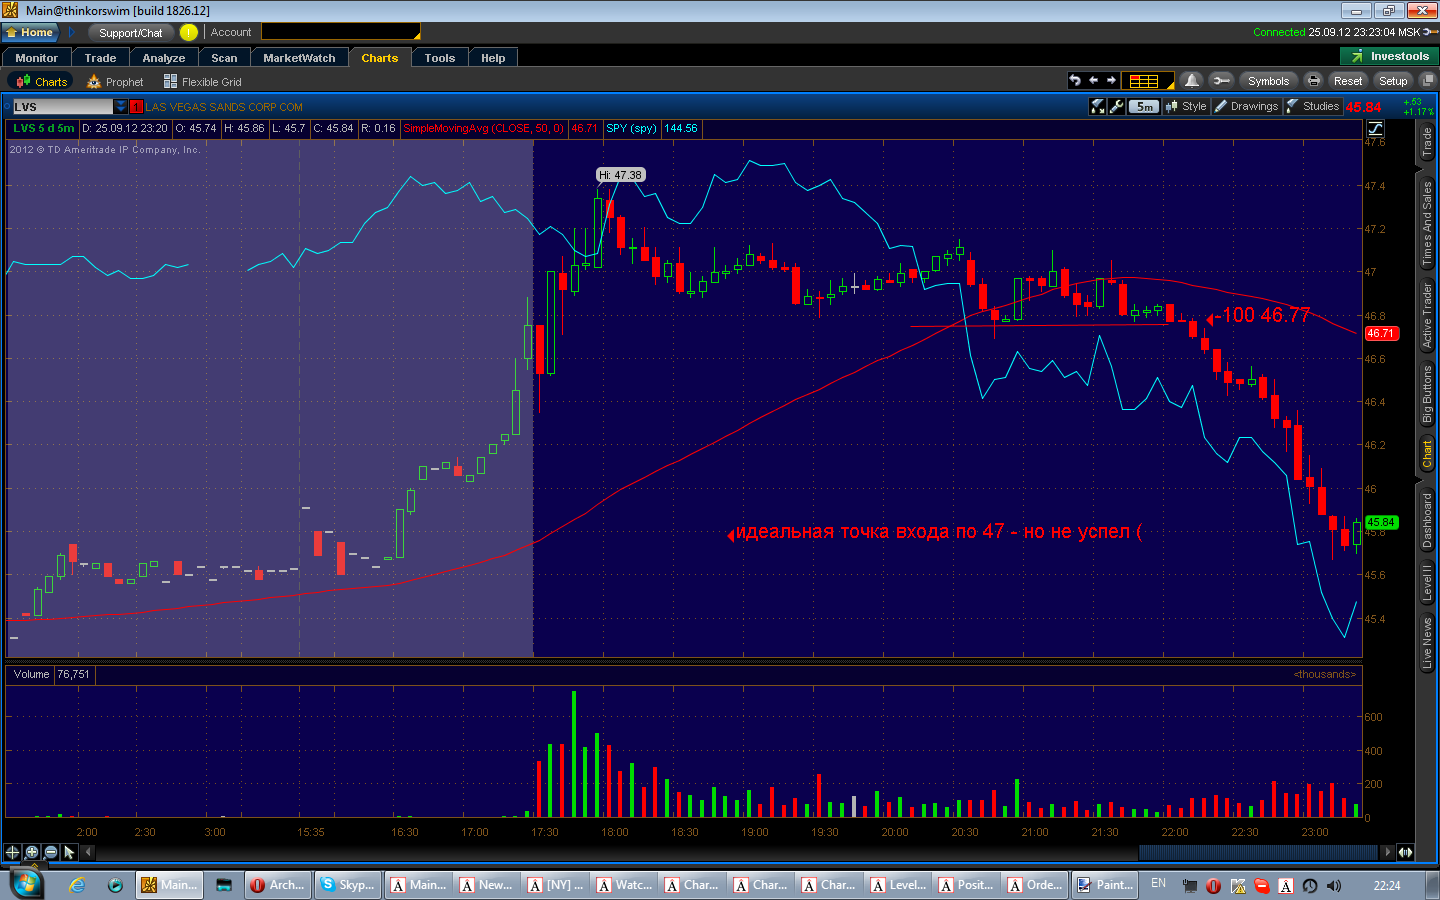Open the Active Trader side tab
The width and height of the screenshot is (1440, 900).
1427,315
